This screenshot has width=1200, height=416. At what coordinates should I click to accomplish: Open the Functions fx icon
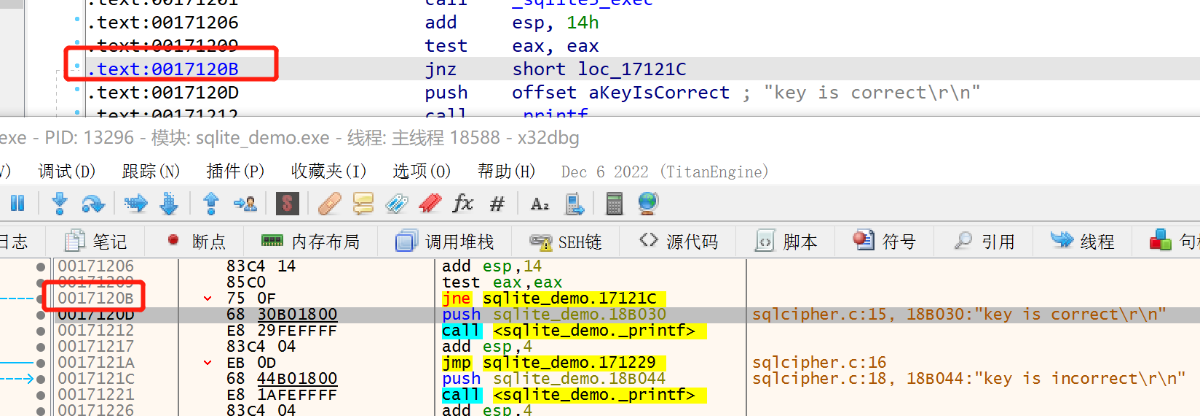click(463, 203)
